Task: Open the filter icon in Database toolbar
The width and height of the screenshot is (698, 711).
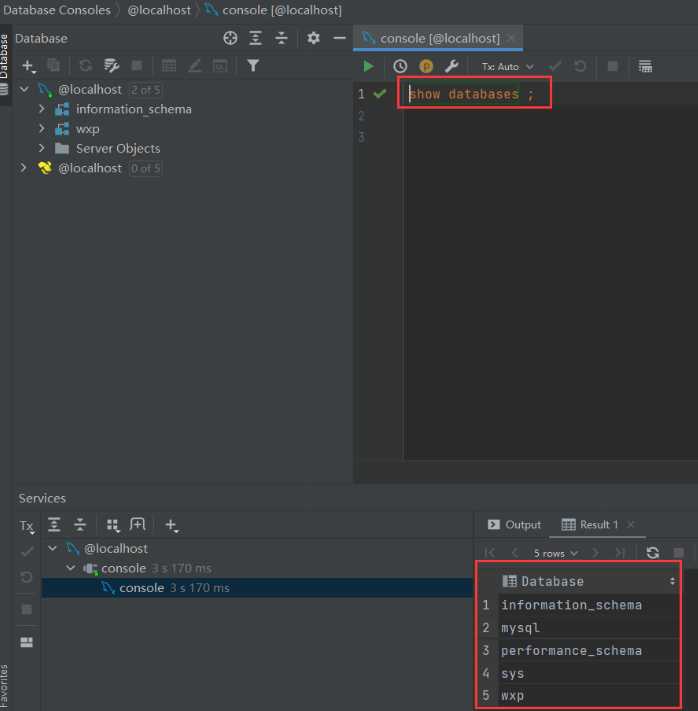Action: (253, 66)
